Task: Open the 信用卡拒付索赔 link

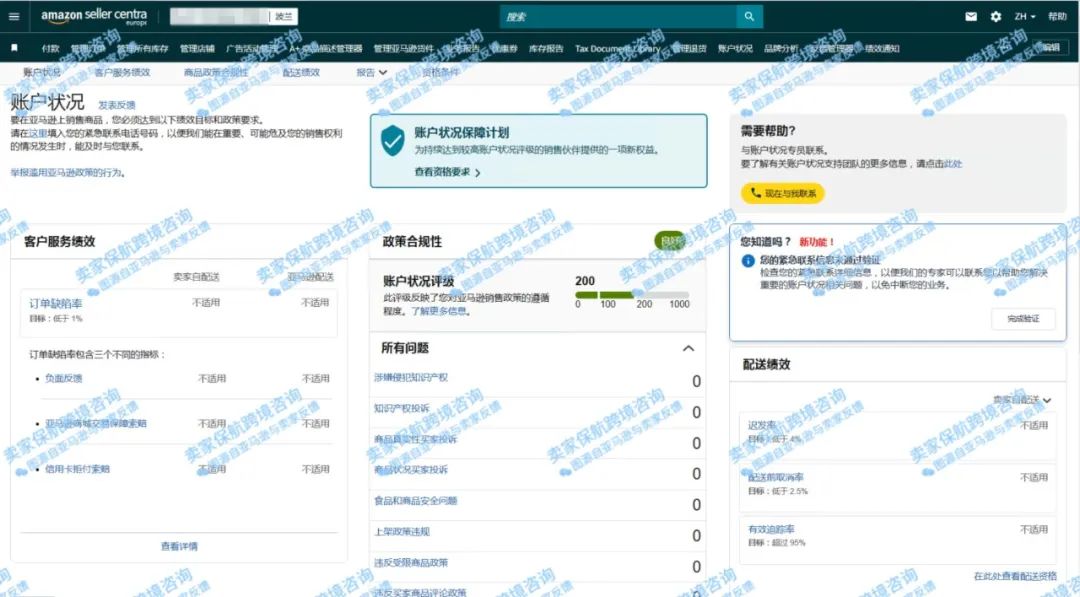Action: pos(77,469)
